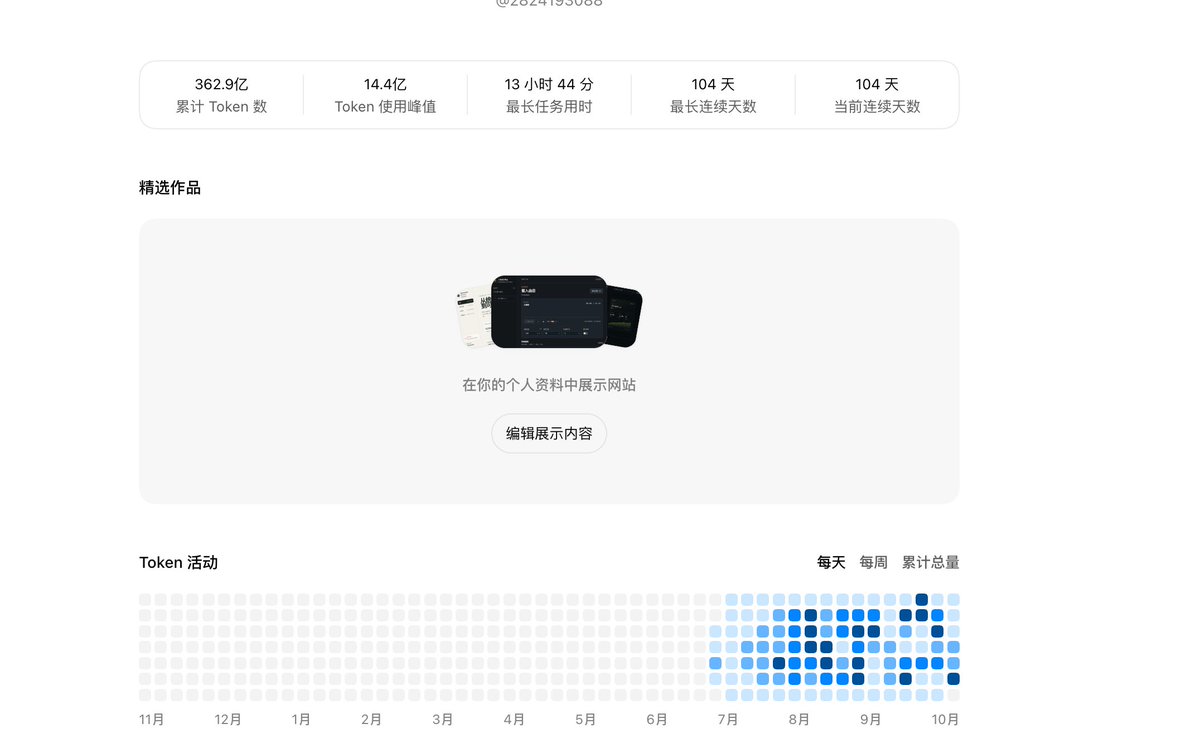Click the 104 天 value above 当前连续天数
Screen dimensions: 1200x743
click(x=877, y=85)
